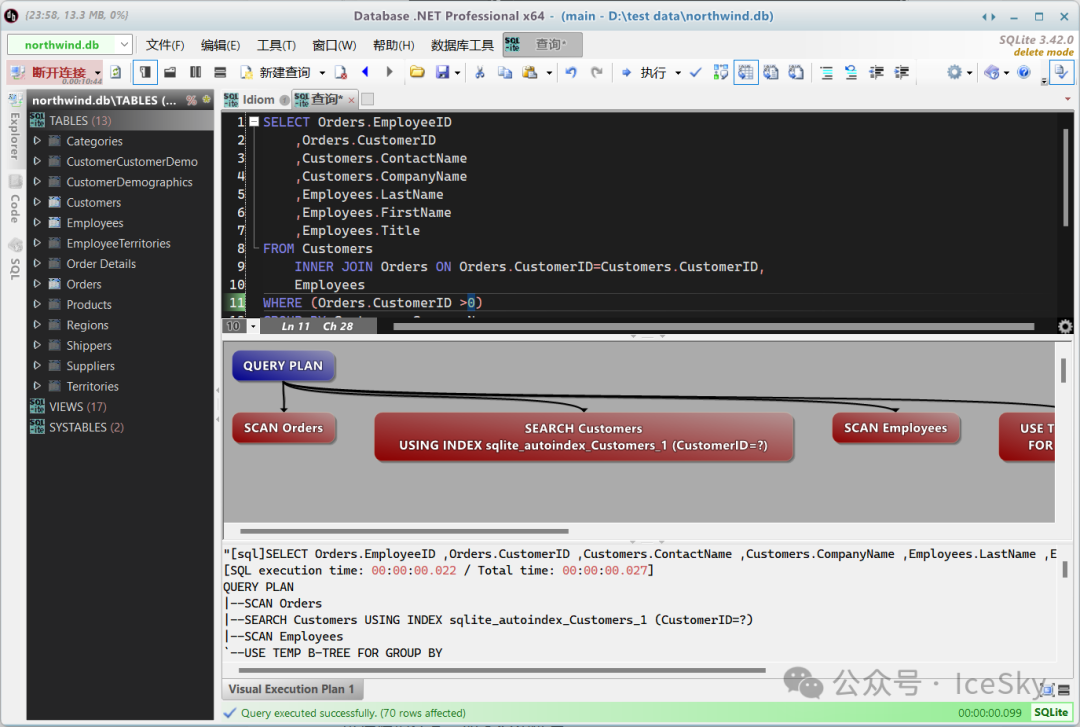Toggle the left sidebar panel layout button

[145, 72]
